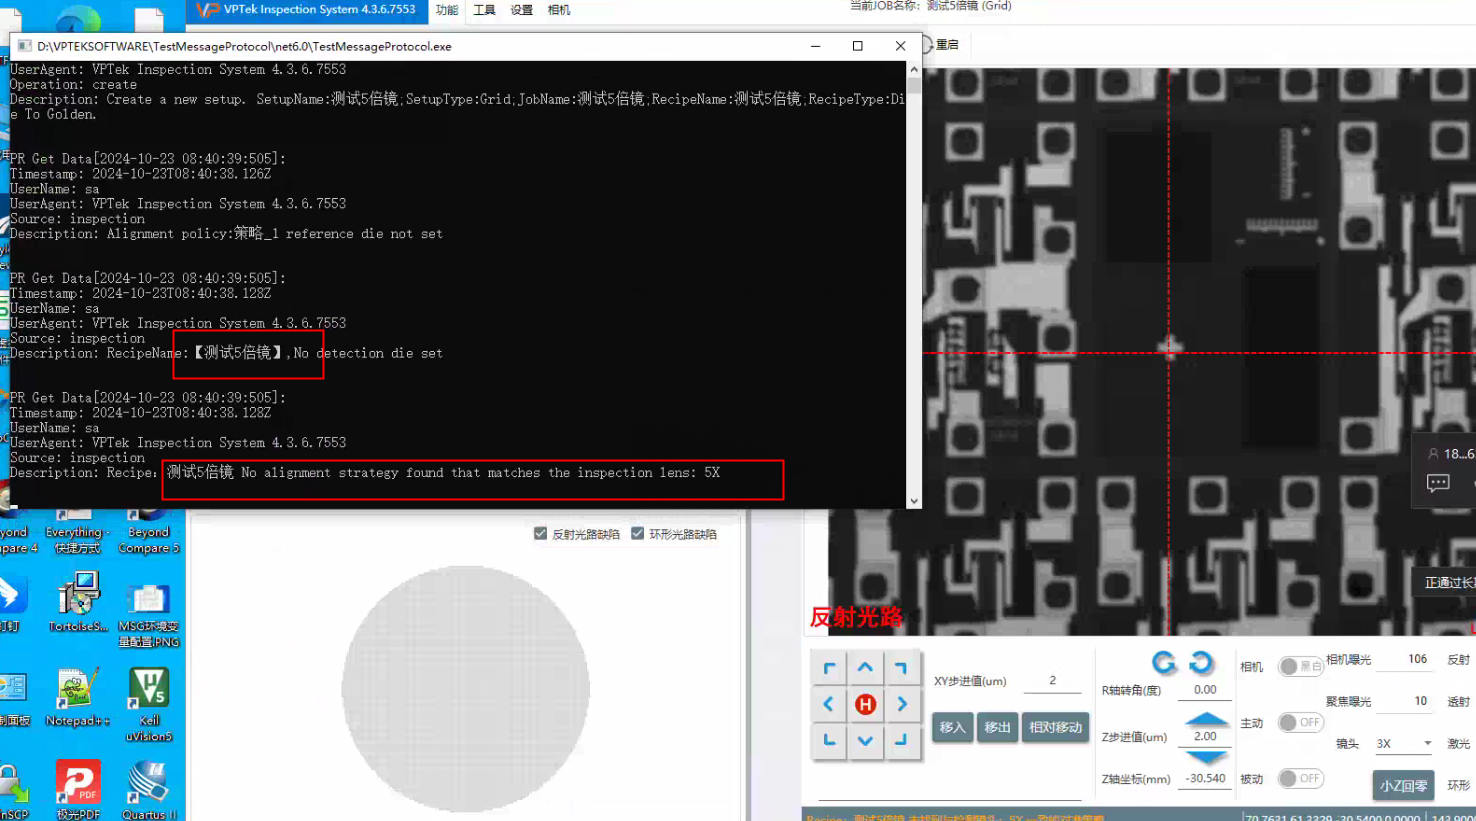This screenshot has height=821, width=1476.
Task: Enable the 被动 toggle switch
Action: tap(1300, 778)
